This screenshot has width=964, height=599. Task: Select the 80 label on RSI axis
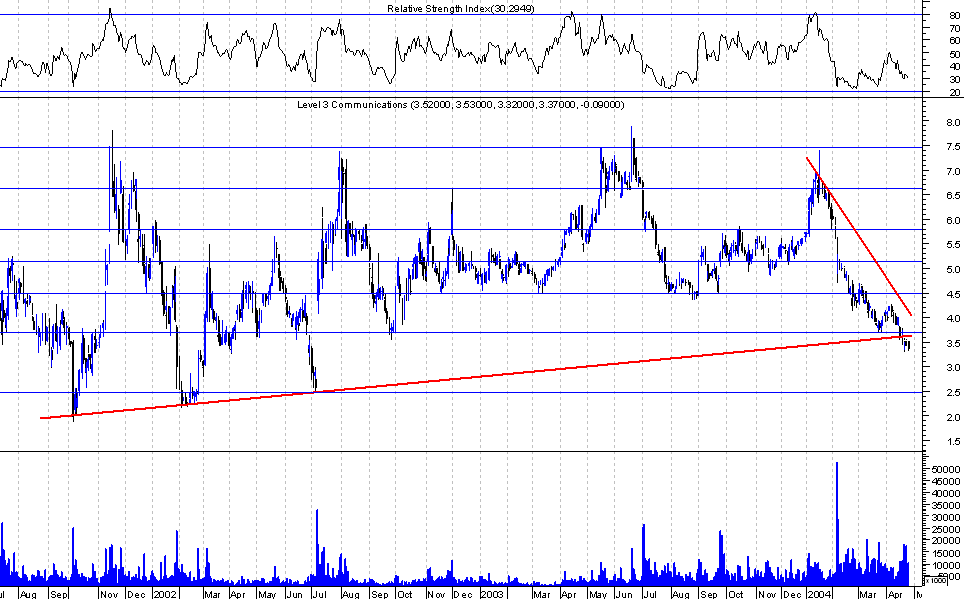click(x=954, y=17)
